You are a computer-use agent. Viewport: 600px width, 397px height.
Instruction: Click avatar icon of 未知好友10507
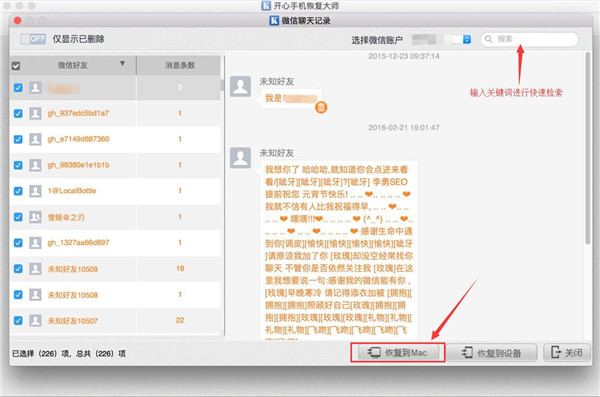pos(35,320)
